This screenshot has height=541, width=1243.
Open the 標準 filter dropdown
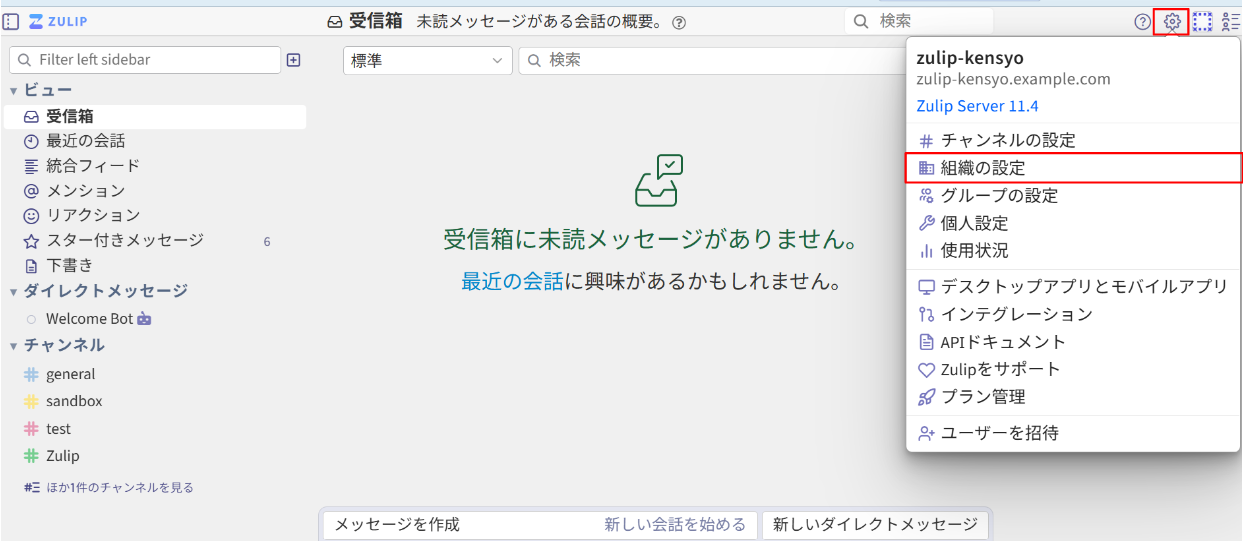427,60
